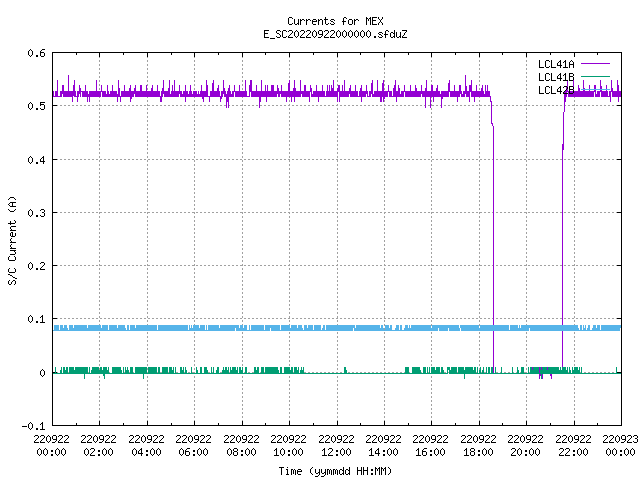Click the y-axis tick value 0.4
Image resolution: width=640 pixels, height=480 pixels.
(x=36, y=160)
